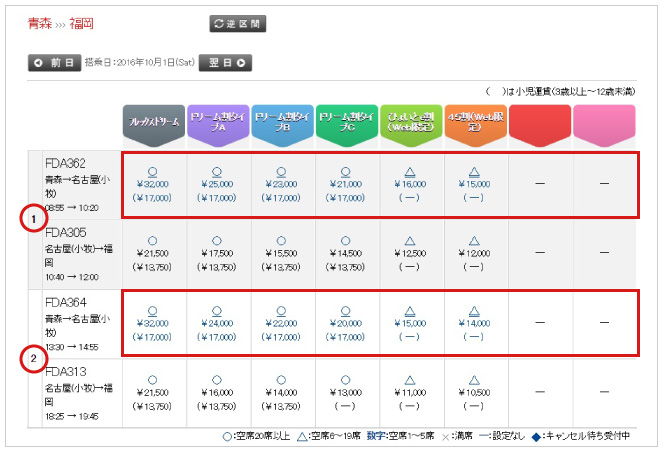Click the ¥11,000 price for FDA313

point(410,393)
